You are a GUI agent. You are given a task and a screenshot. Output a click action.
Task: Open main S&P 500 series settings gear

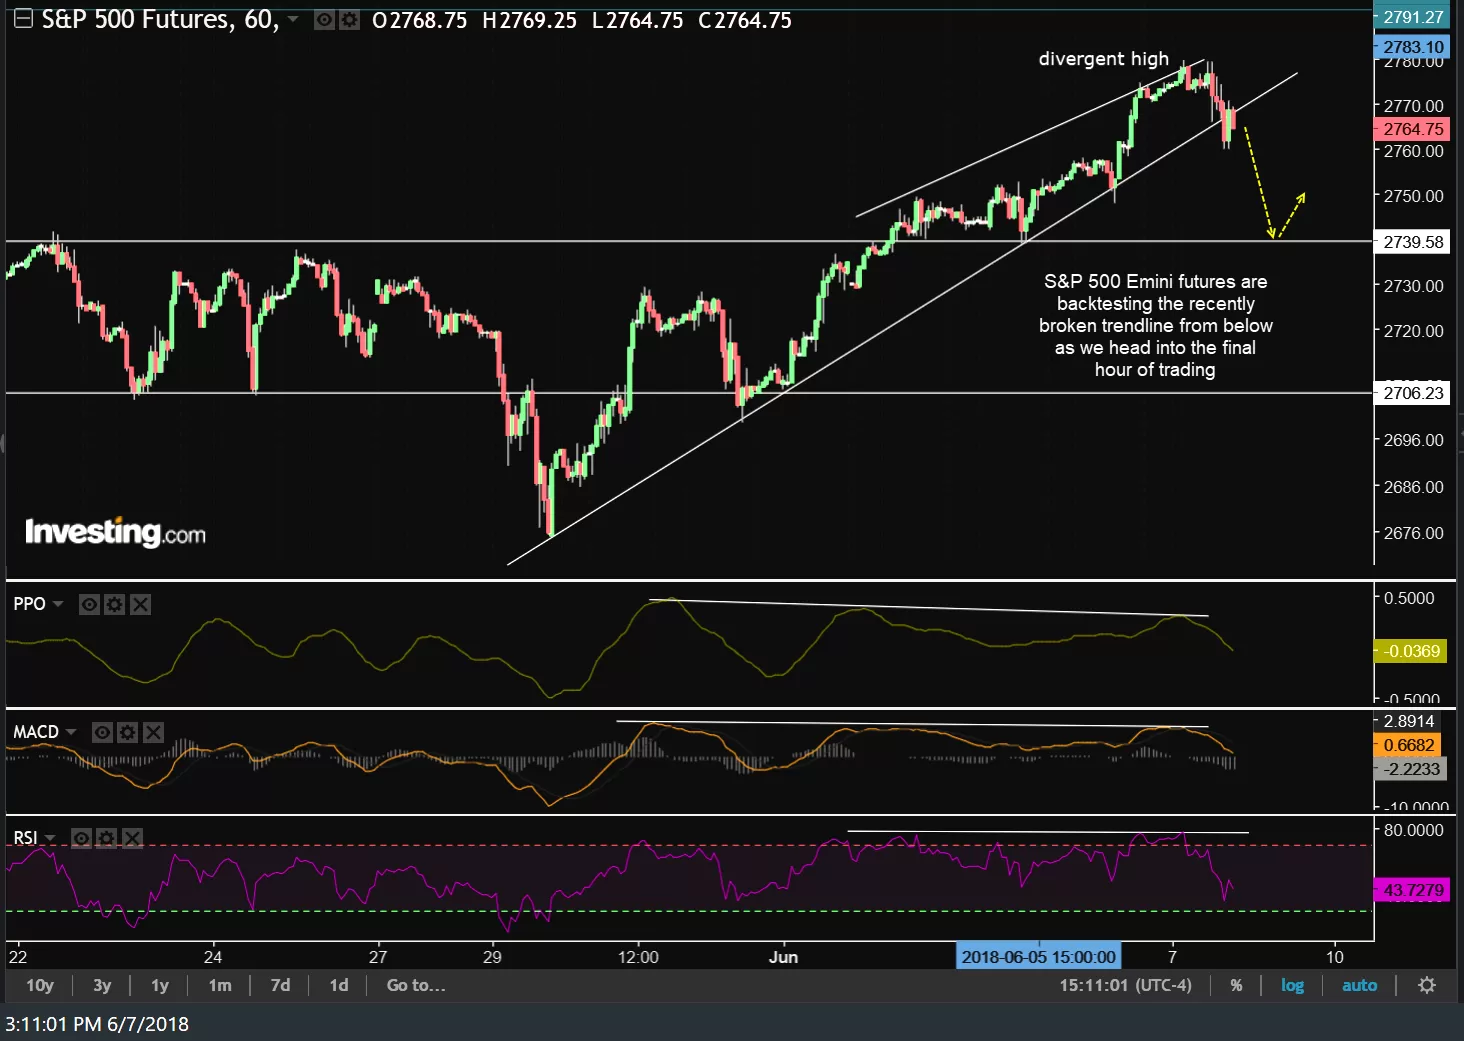click(349, 20)
